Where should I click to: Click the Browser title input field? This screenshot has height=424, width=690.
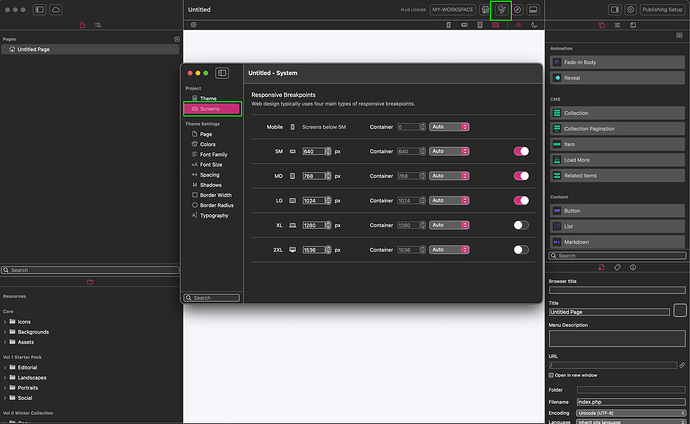click(x=617, y=290)
